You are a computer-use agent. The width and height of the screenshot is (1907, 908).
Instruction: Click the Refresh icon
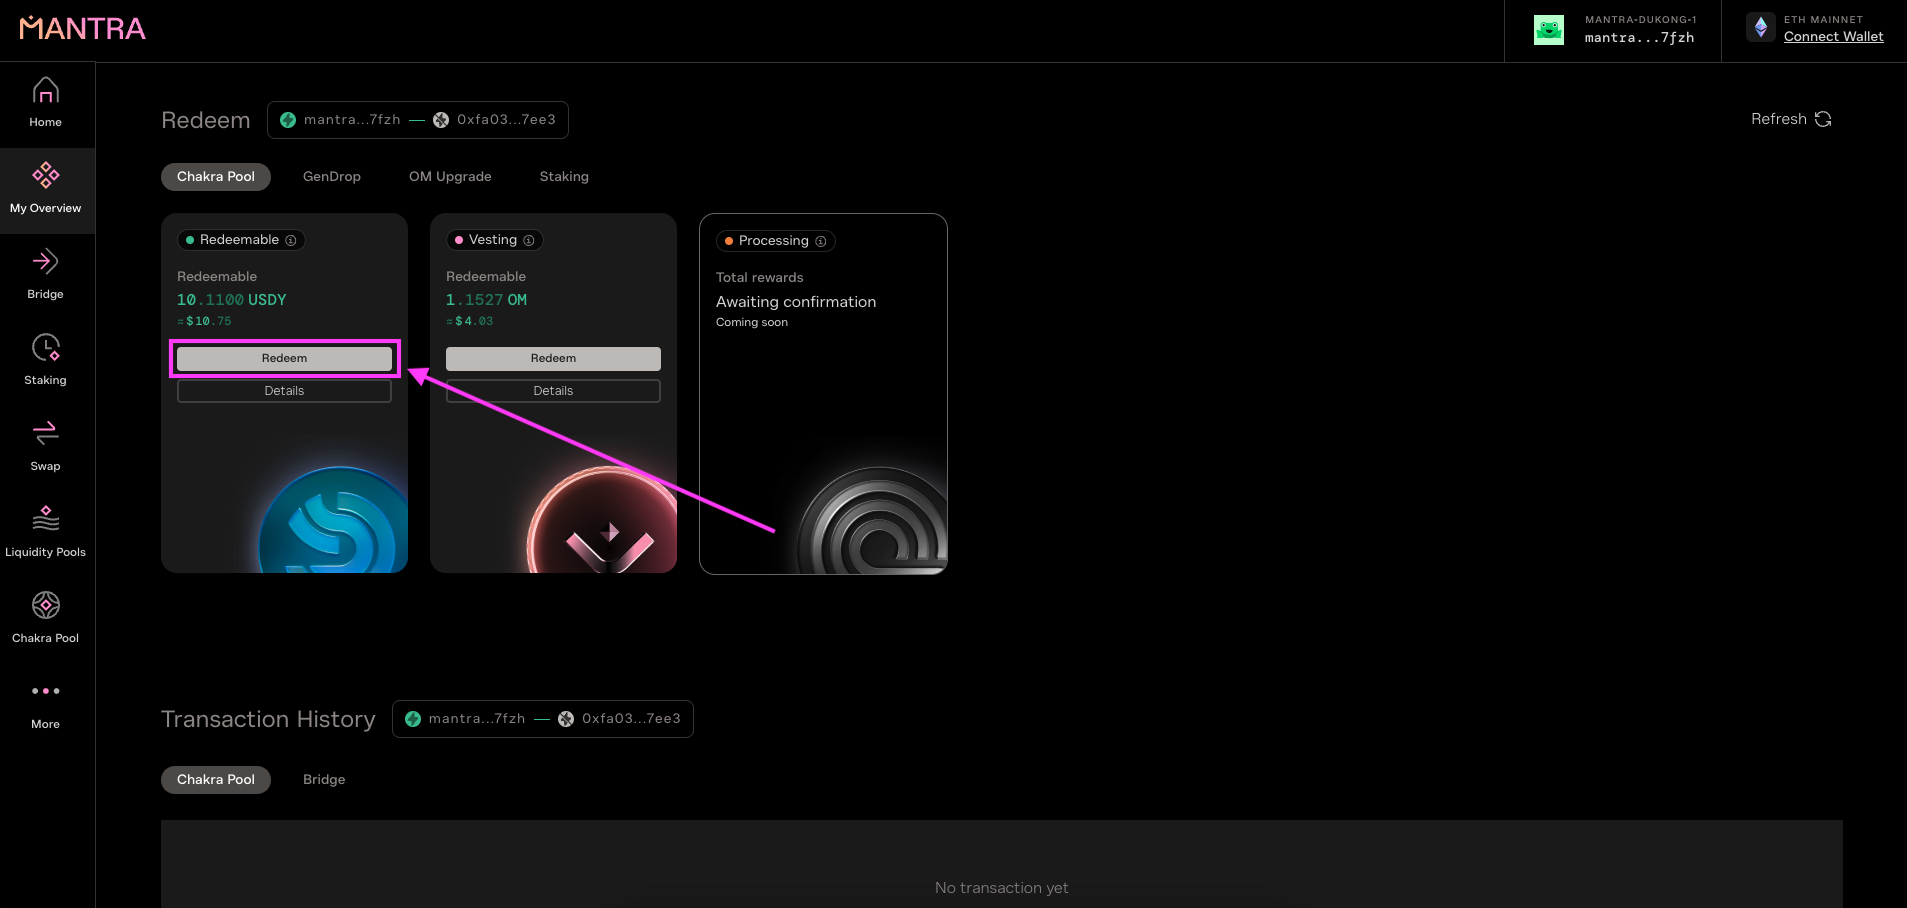[x=1822, y=119]
